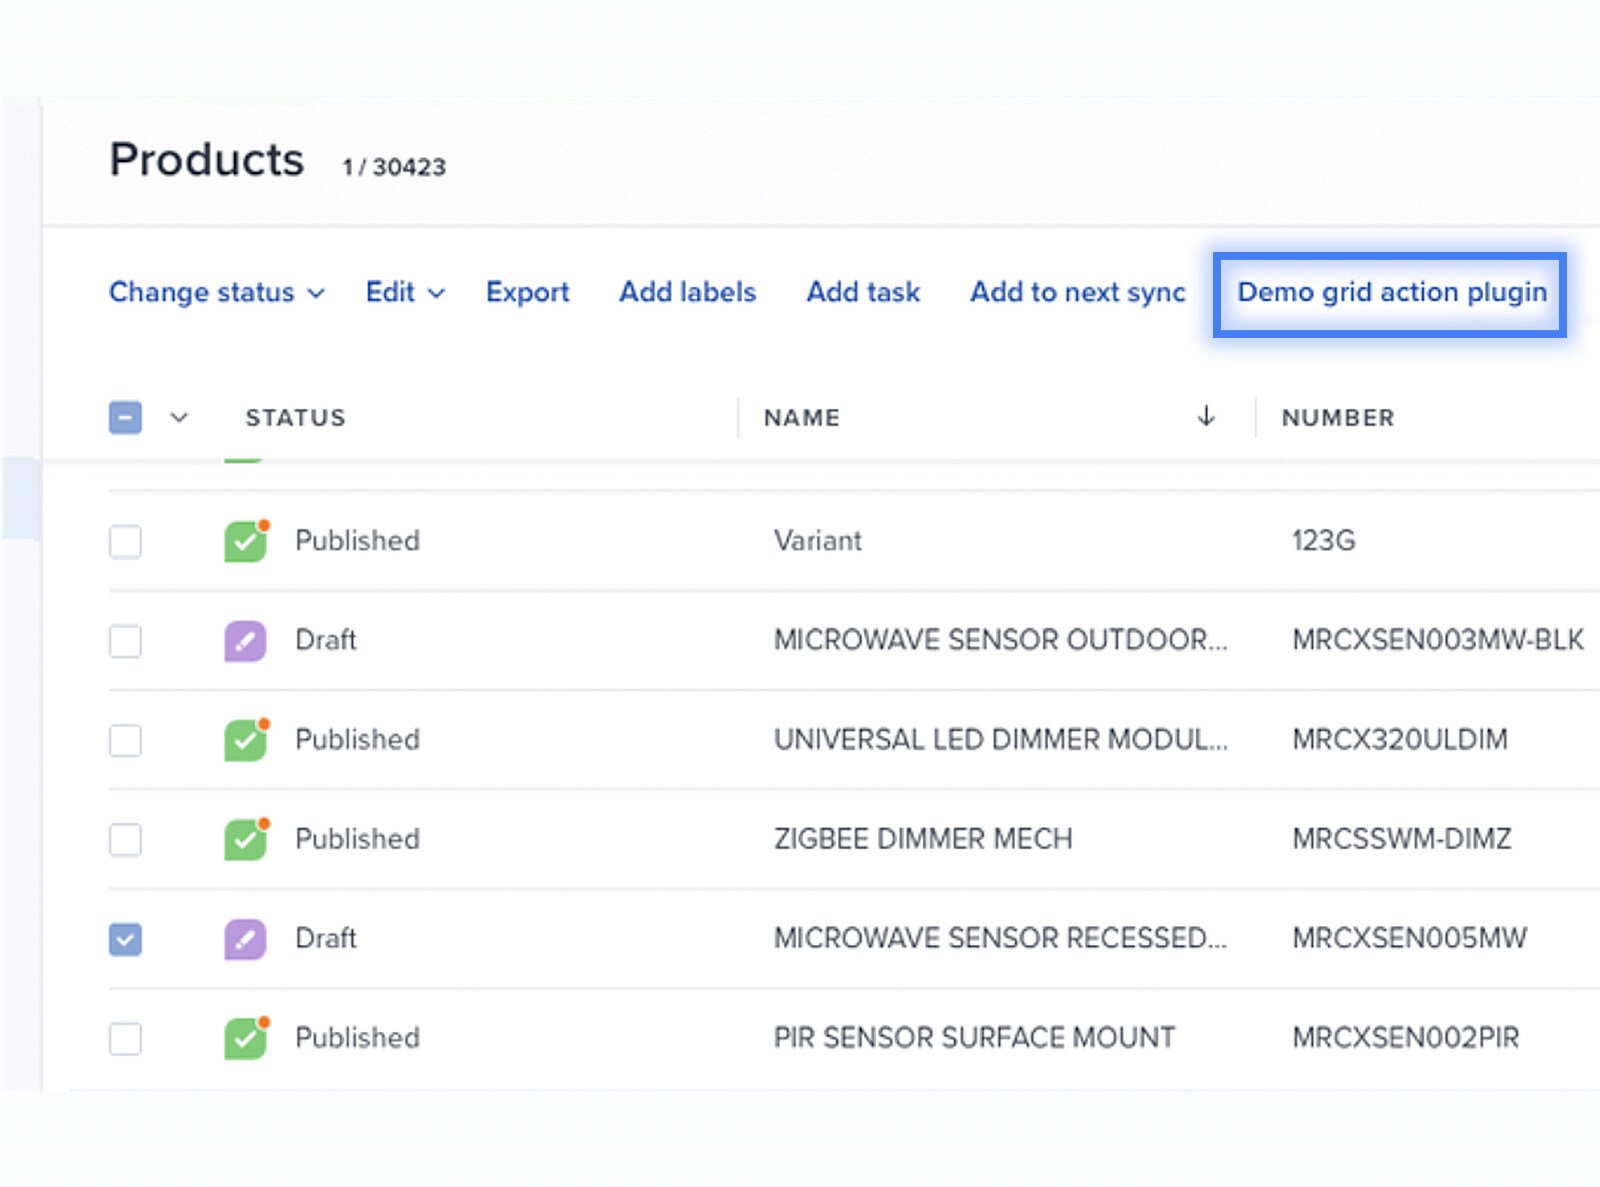The width and height of the screenshot is (1600, 1187).
Task: Click the STATUS column header
Action: (x=295, y=418)
